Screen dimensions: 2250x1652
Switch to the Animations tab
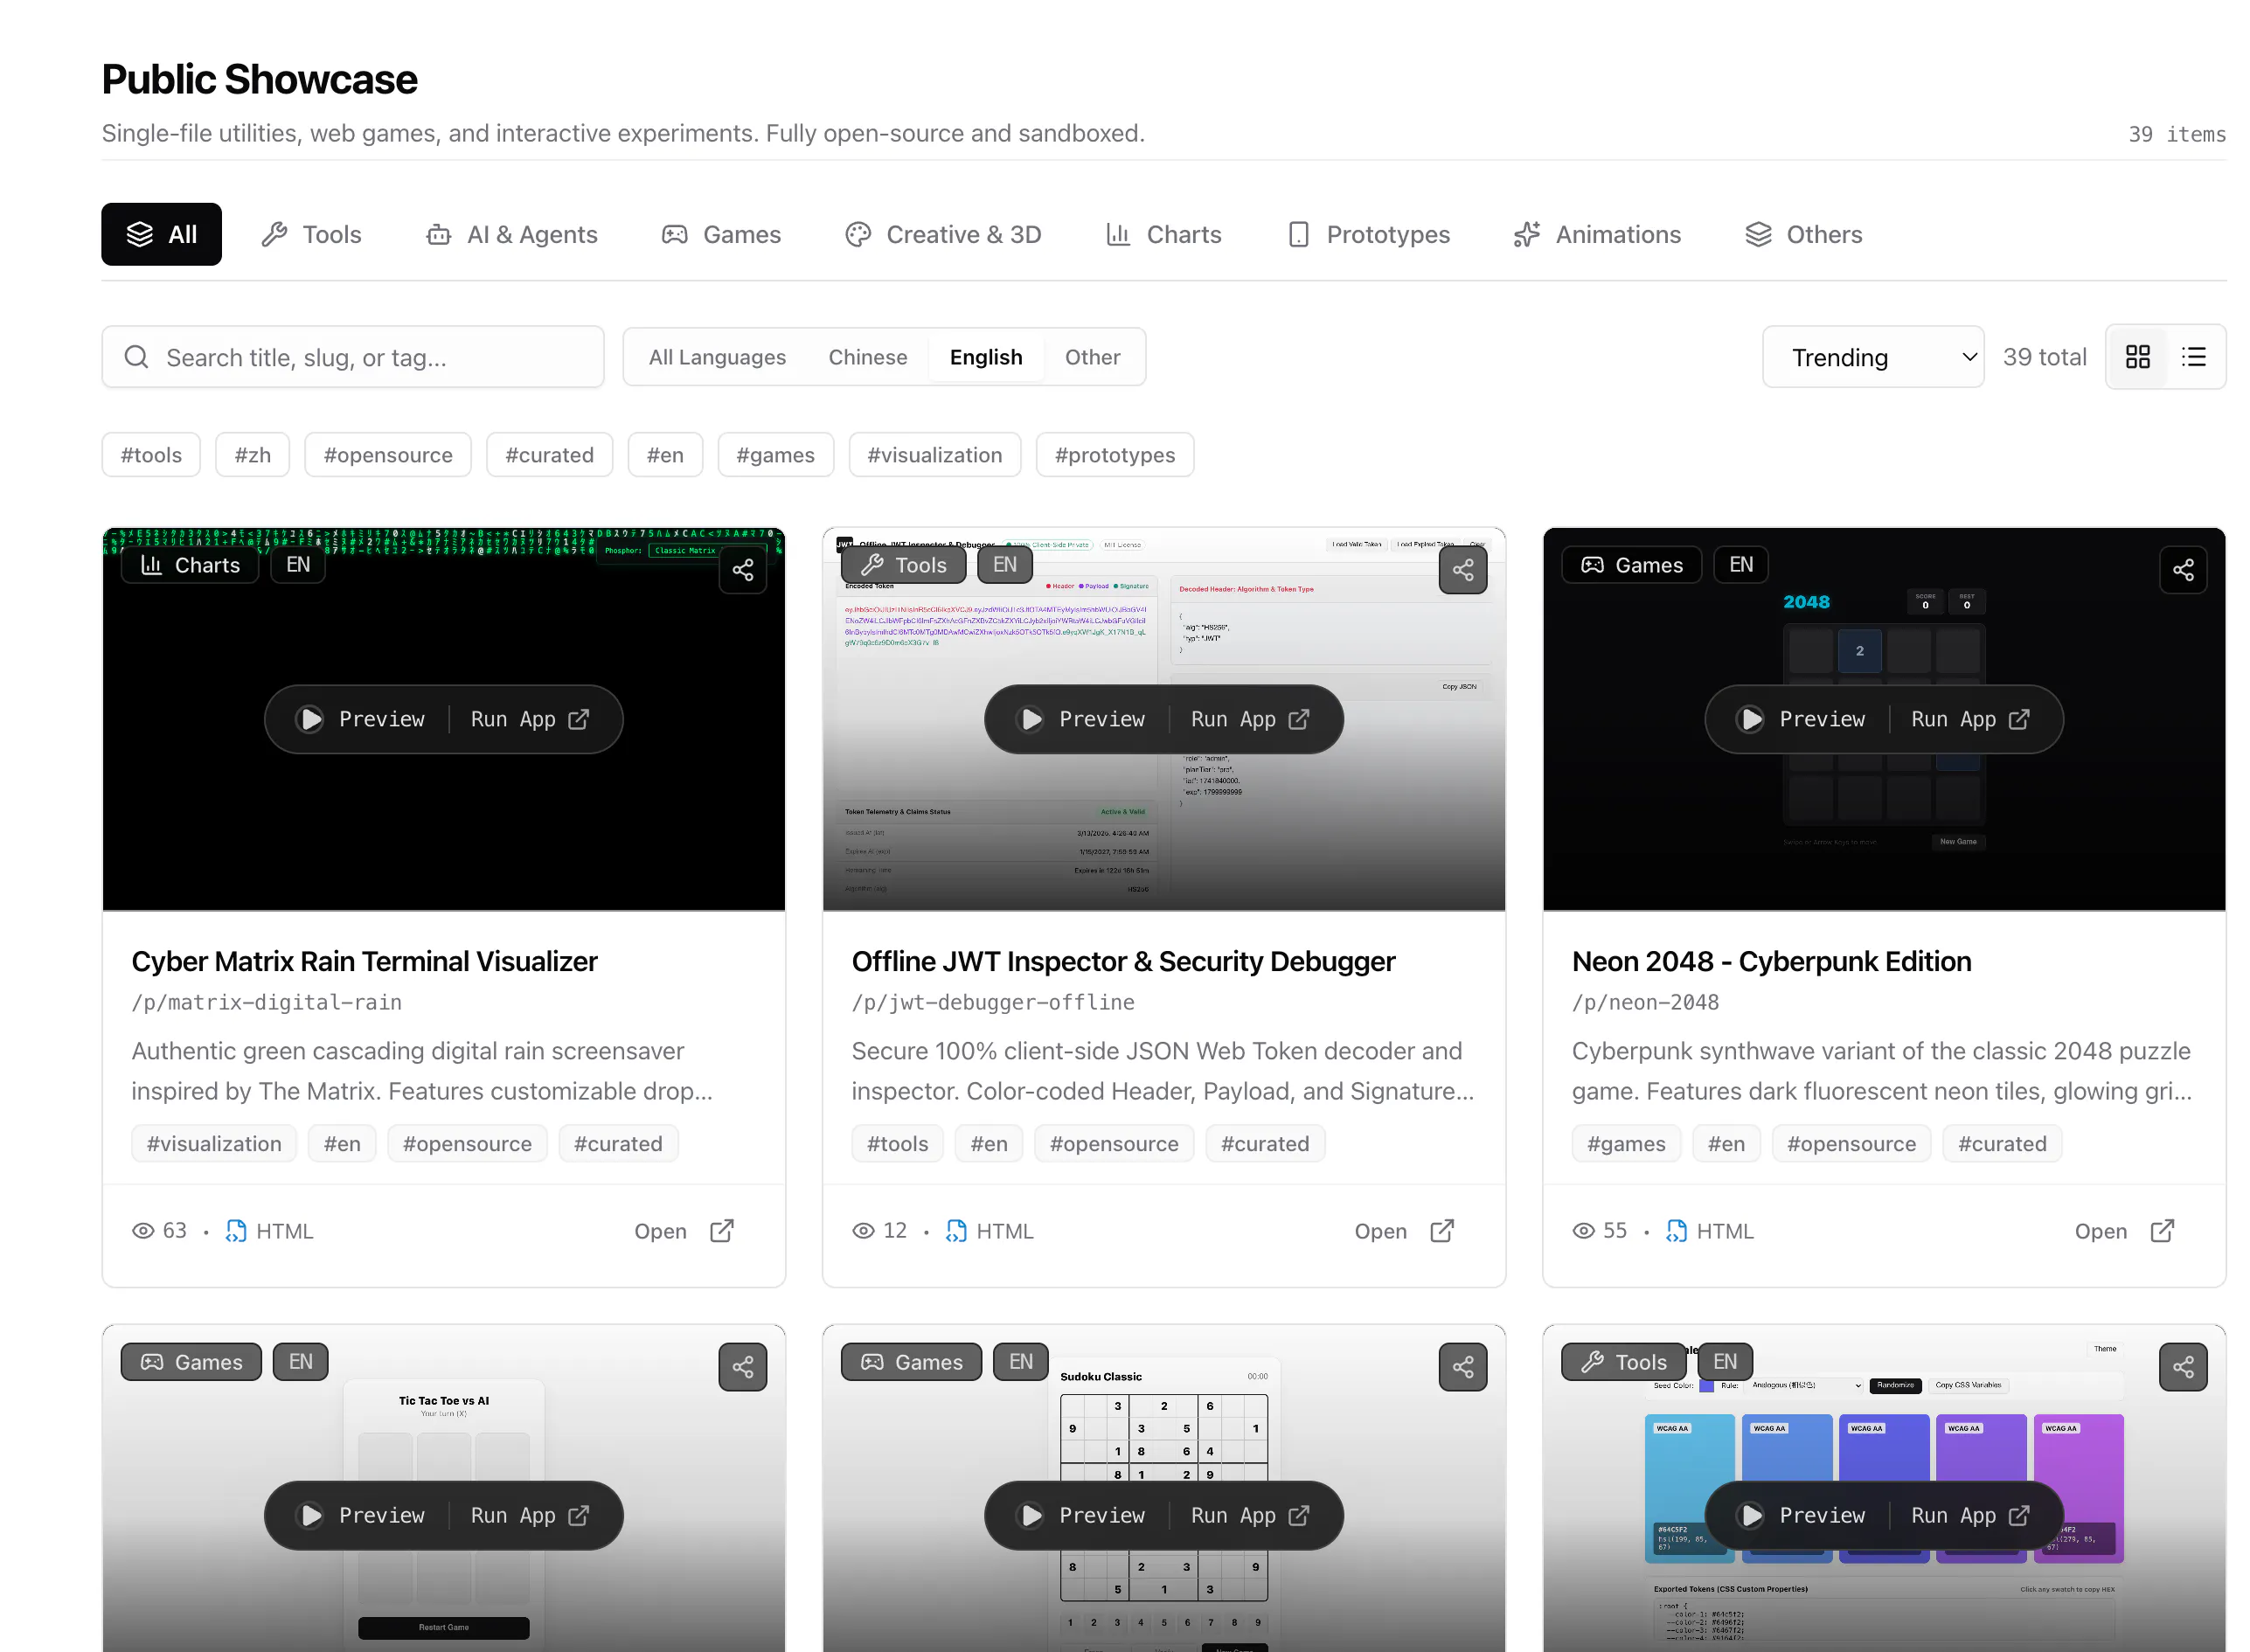point(1596,234)
